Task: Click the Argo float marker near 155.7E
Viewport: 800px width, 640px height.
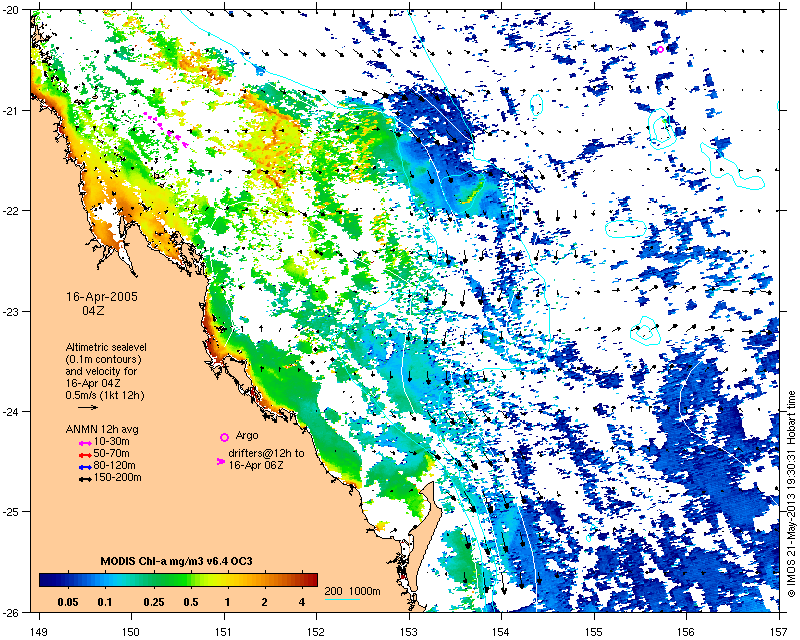Action: tap(660, 50)
